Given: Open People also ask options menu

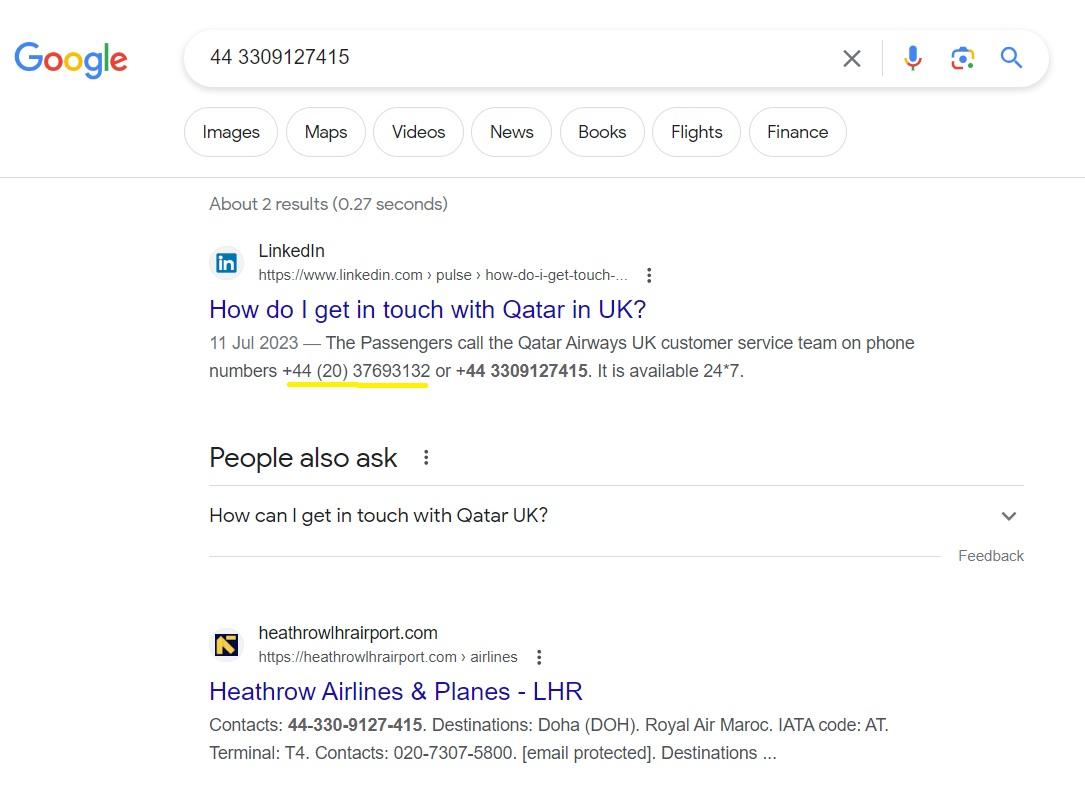Looking at the screenshot, I should [426, 457].
